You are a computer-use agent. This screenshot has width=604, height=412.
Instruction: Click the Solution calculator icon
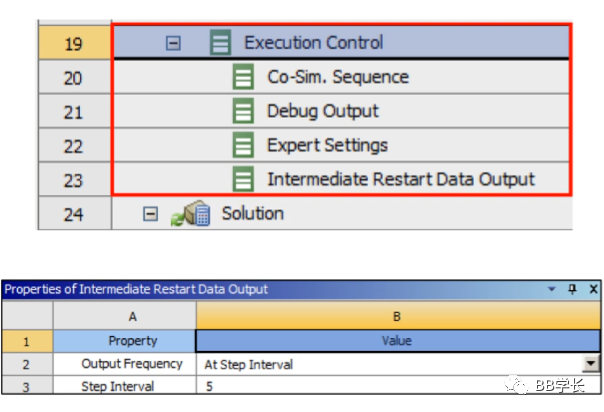point(196,214)
